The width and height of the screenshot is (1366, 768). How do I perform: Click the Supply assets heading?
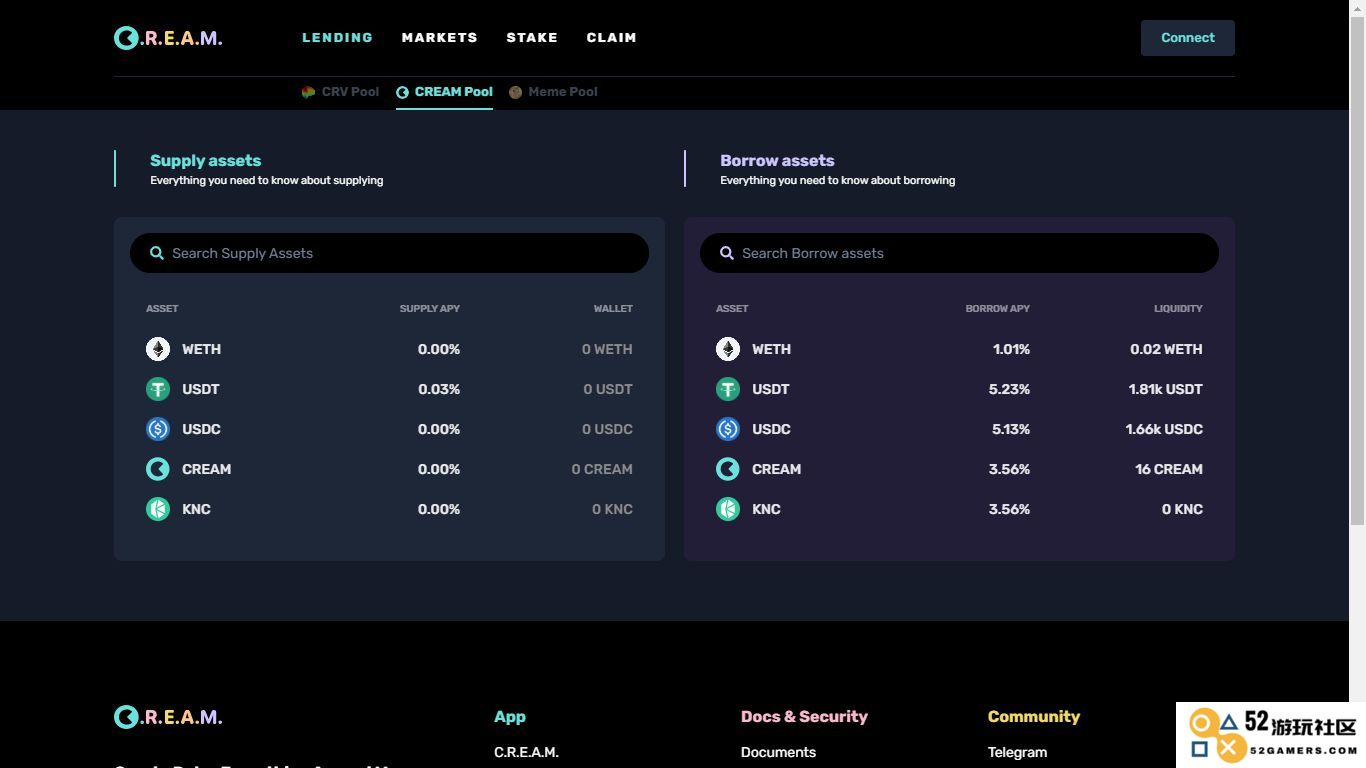[x=205, y=160]
